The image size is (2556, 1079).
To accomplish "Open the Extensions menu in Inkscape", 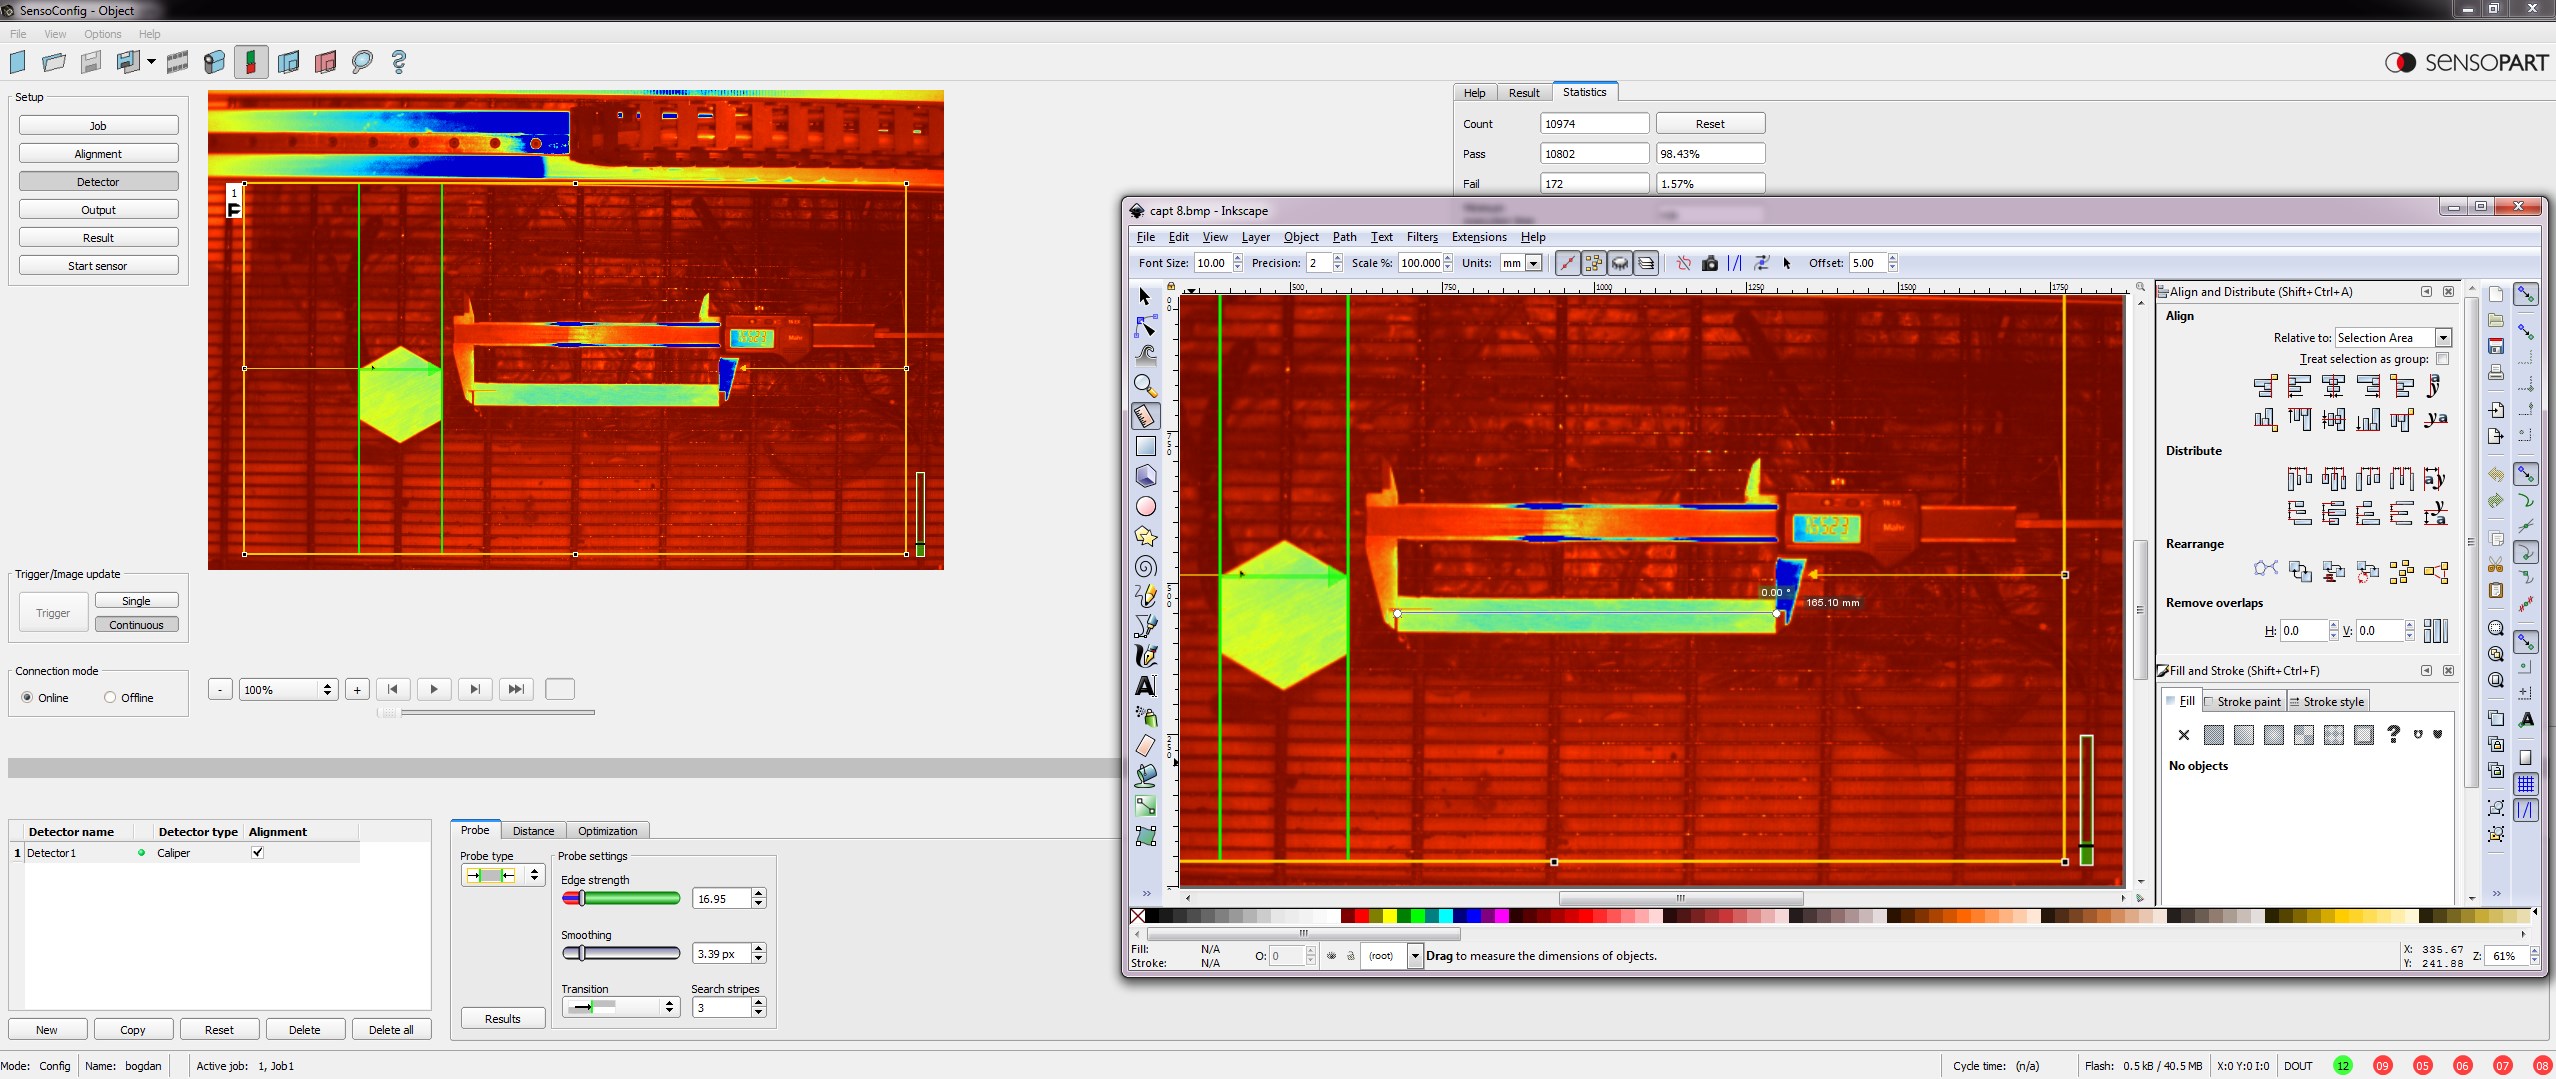I will click(1478, 237).
